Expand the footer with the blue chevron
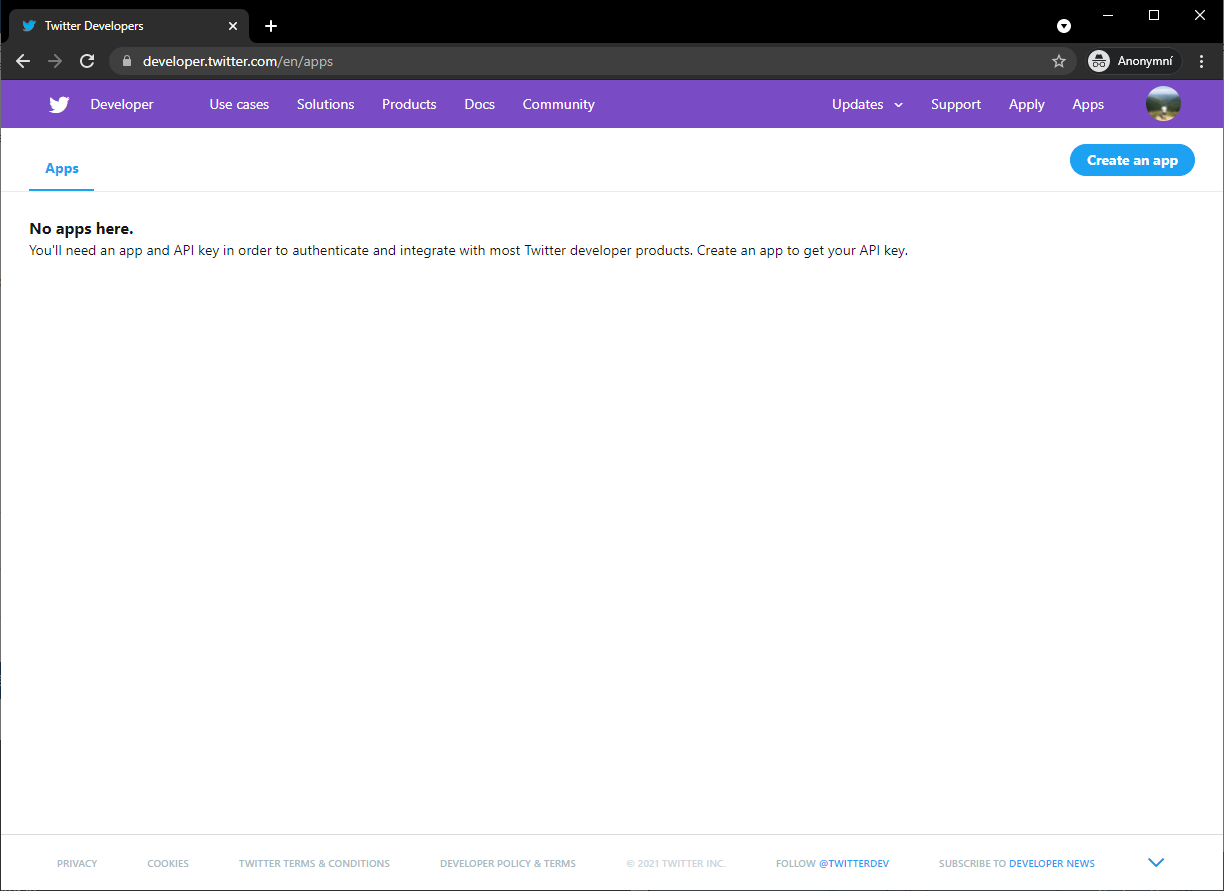 [x=1157, y=863]
